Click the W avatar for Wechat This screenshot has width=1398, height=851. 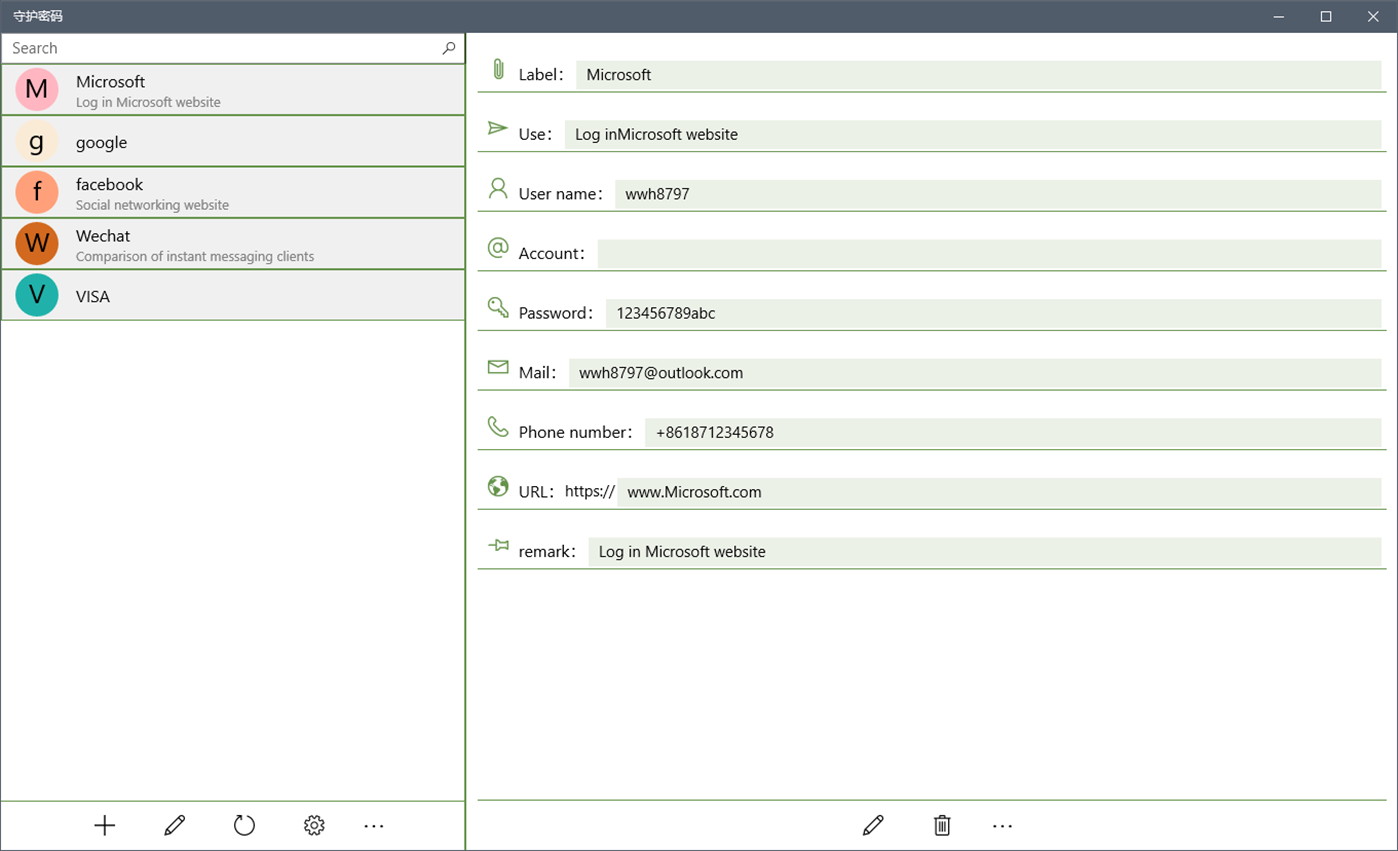(37, 243)
